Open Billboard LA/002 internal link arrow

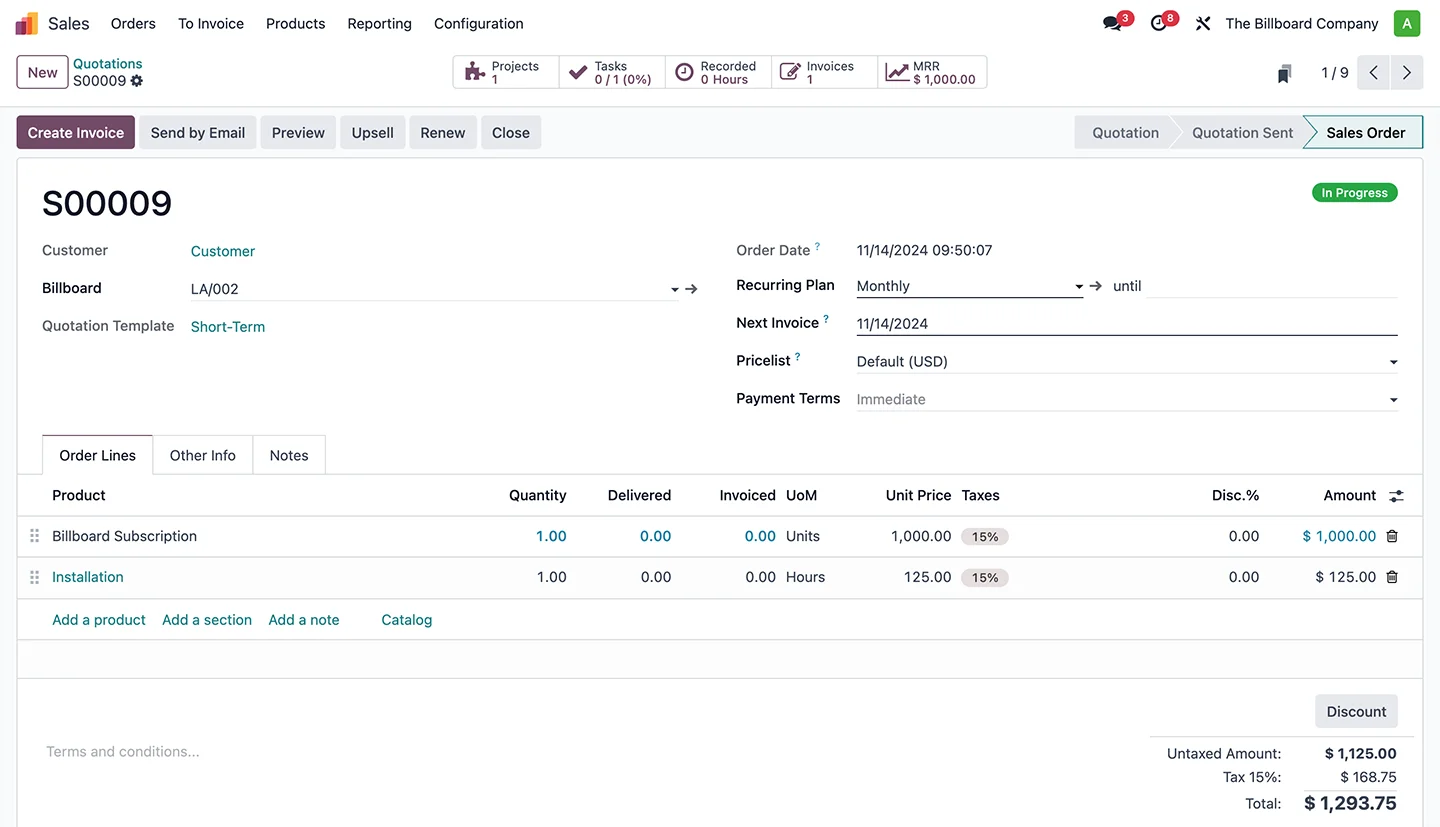pyautogui.click(x=691, y=289)
